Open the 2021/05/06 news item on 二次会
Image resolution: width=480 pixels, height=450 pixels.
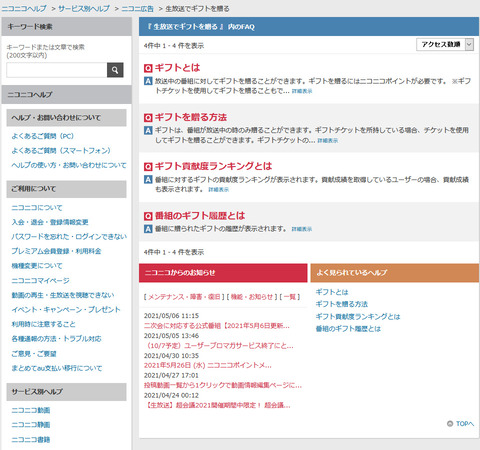(x=217, y=326)
